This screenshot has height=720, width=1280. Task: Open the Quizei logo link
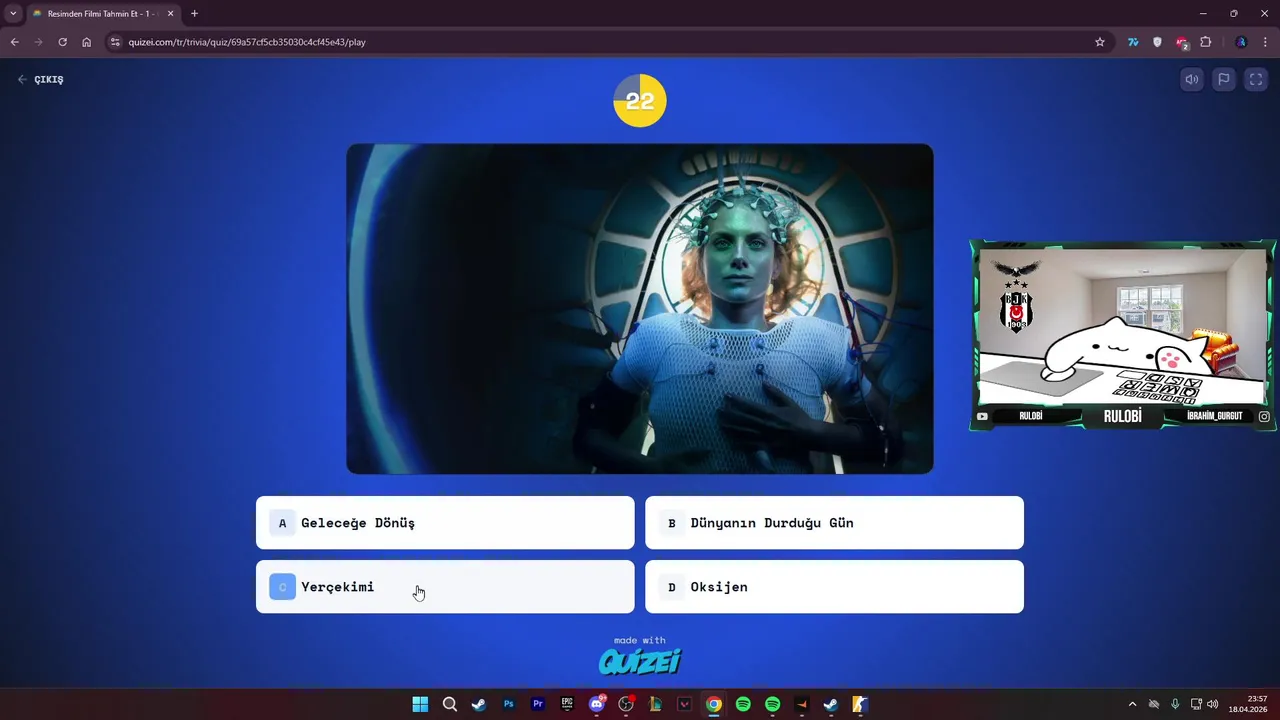pyautogui.click(x=640, y=660)
